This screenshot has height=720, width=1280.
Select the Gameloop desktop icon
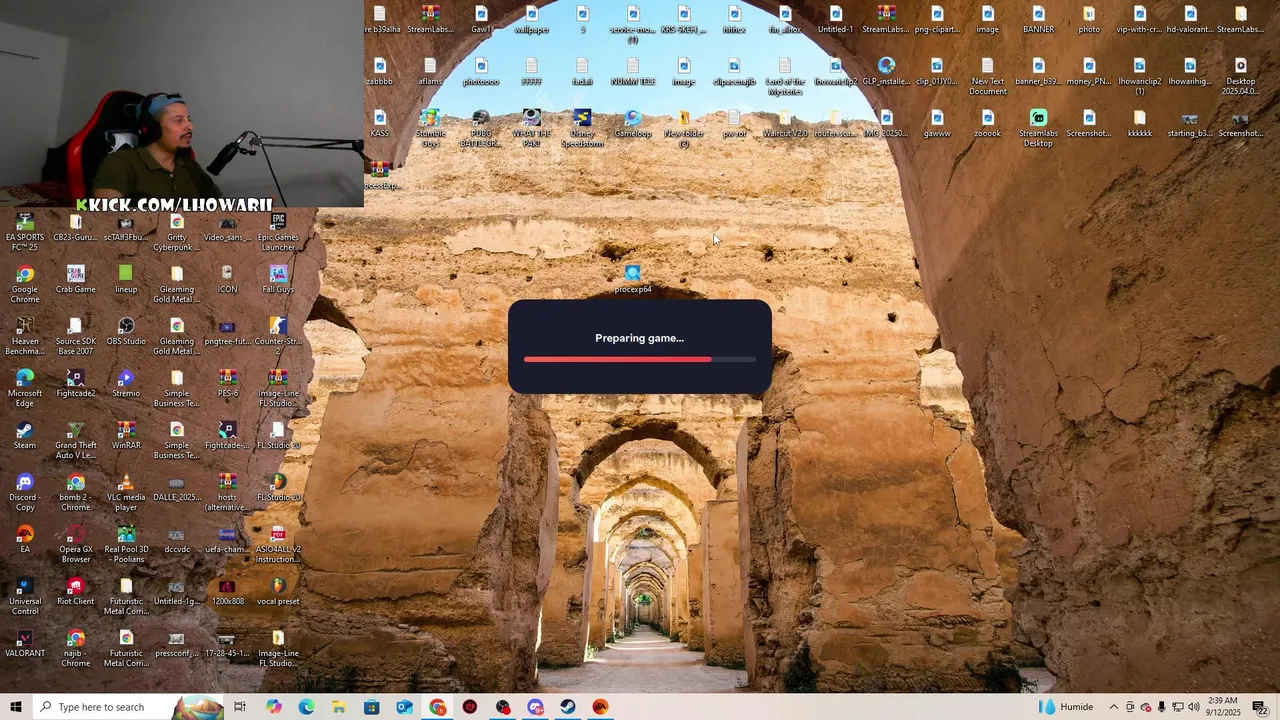pyautogui.click(x=633, y=124)
